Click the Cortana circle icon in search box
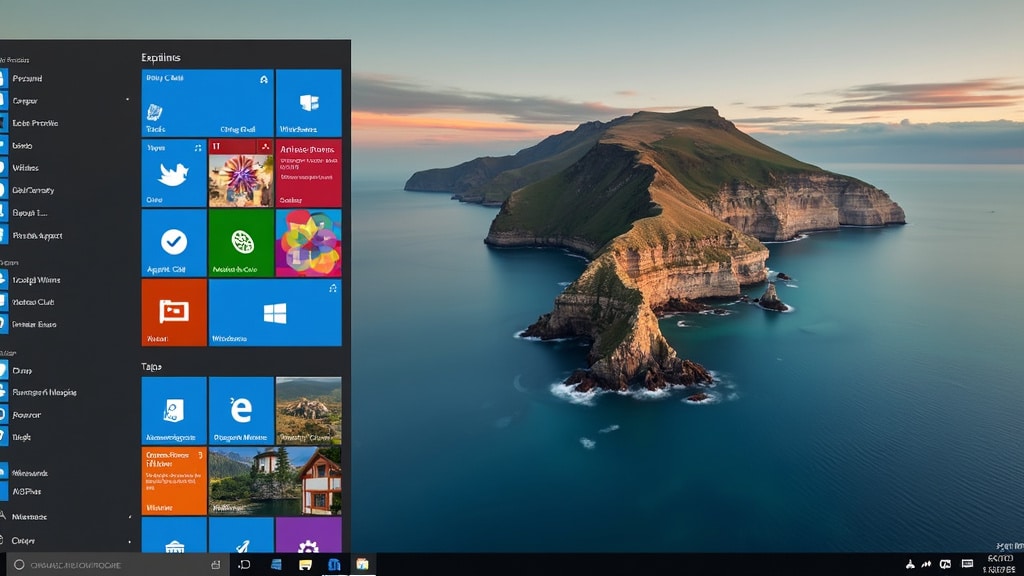 pyautogui.click(x=19, y=565)
